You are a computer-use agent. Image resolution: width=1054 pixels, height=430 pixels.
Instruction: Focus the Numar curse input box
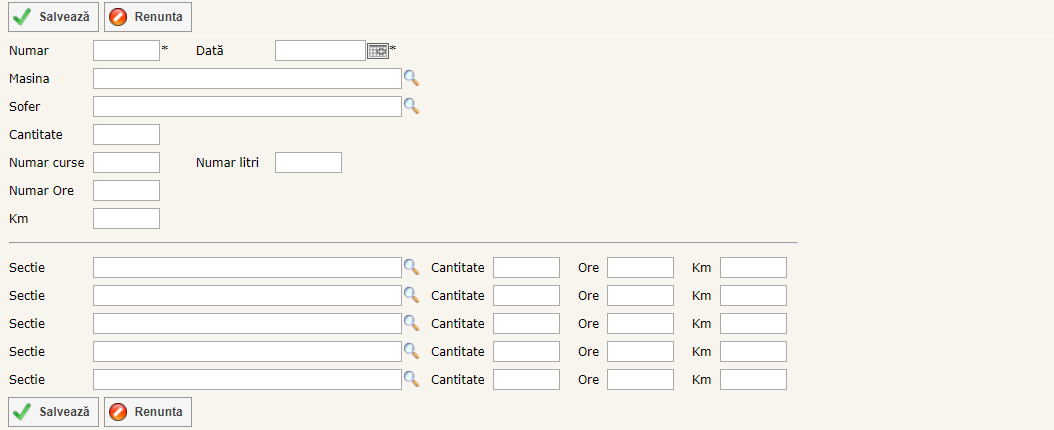[126, 163]
